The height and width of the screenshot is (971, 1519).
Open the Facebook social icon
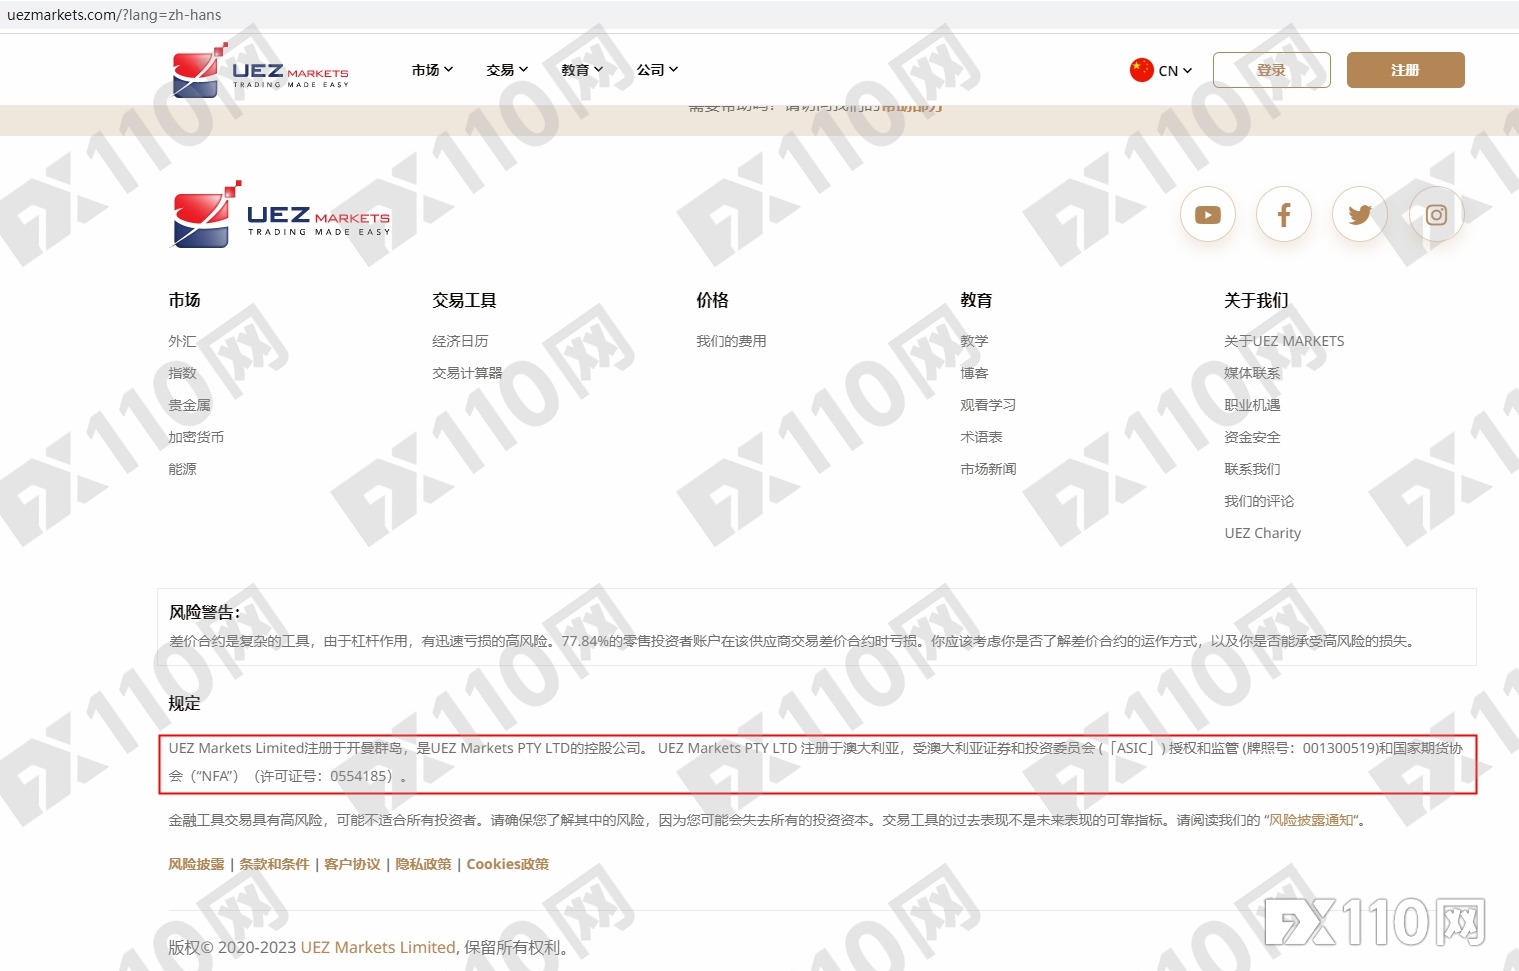1284,215
